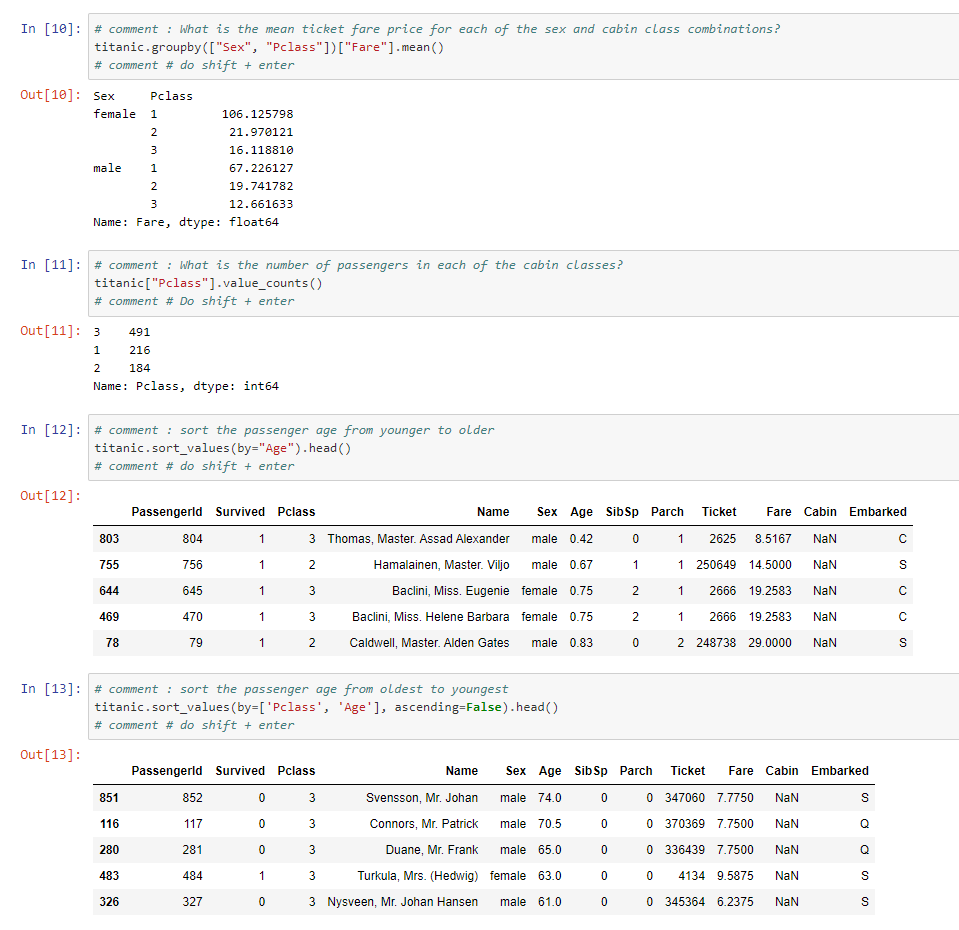Click into the groupby code cell In [10]
Screen dimensions: 959x930
click(x=520, y=47)
